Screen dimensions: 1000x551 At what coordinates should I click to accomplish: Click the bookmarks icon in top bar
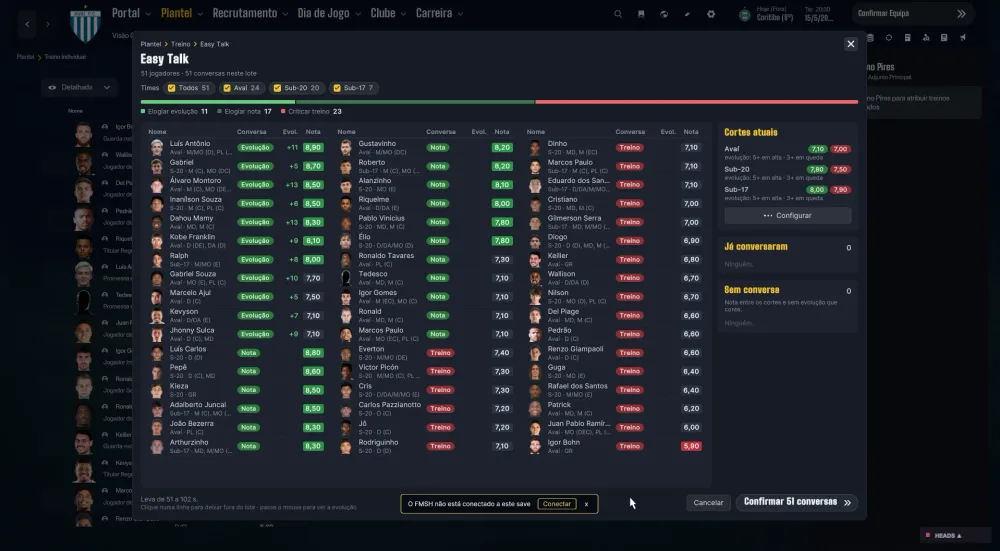coord(641,14)
